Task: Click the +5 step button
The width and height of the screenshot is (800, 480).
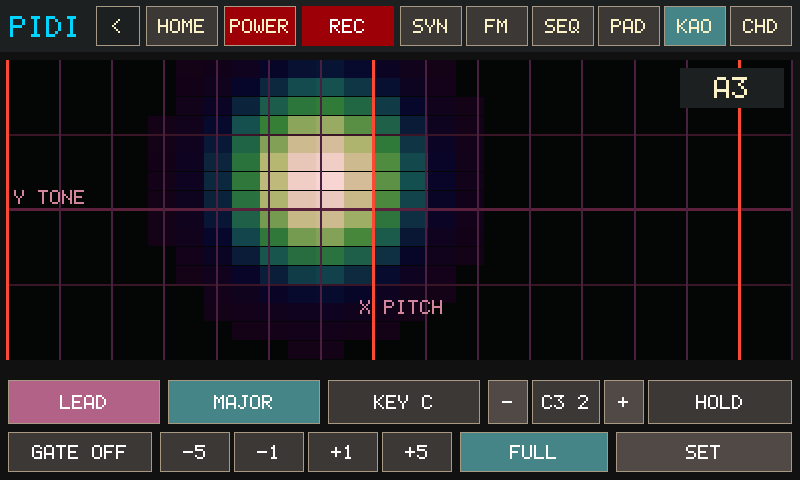Action: [x=416, y=452]
